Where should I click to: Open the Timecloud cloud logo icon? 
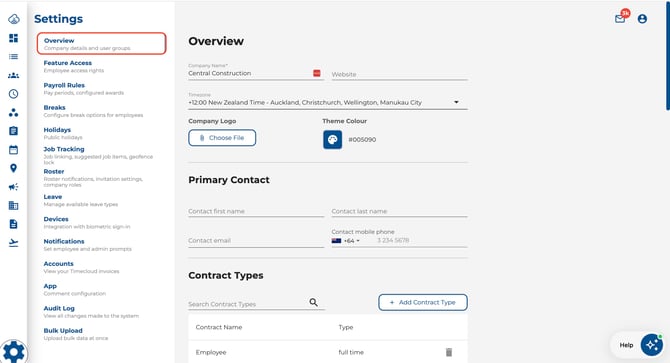click(14, 19)
